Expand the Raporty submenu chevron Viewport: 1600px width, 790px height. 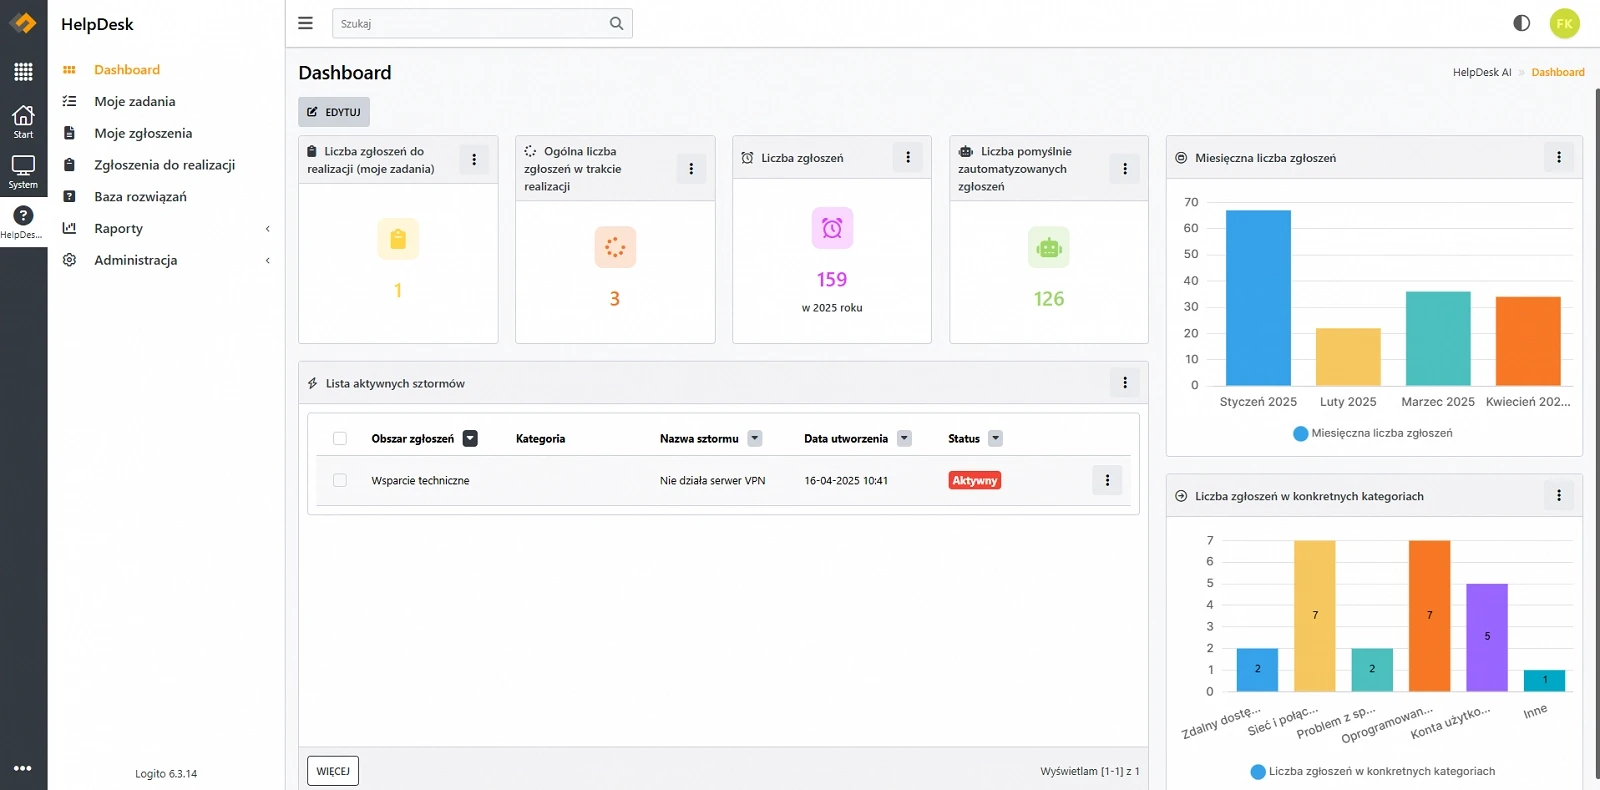(267, 228)
